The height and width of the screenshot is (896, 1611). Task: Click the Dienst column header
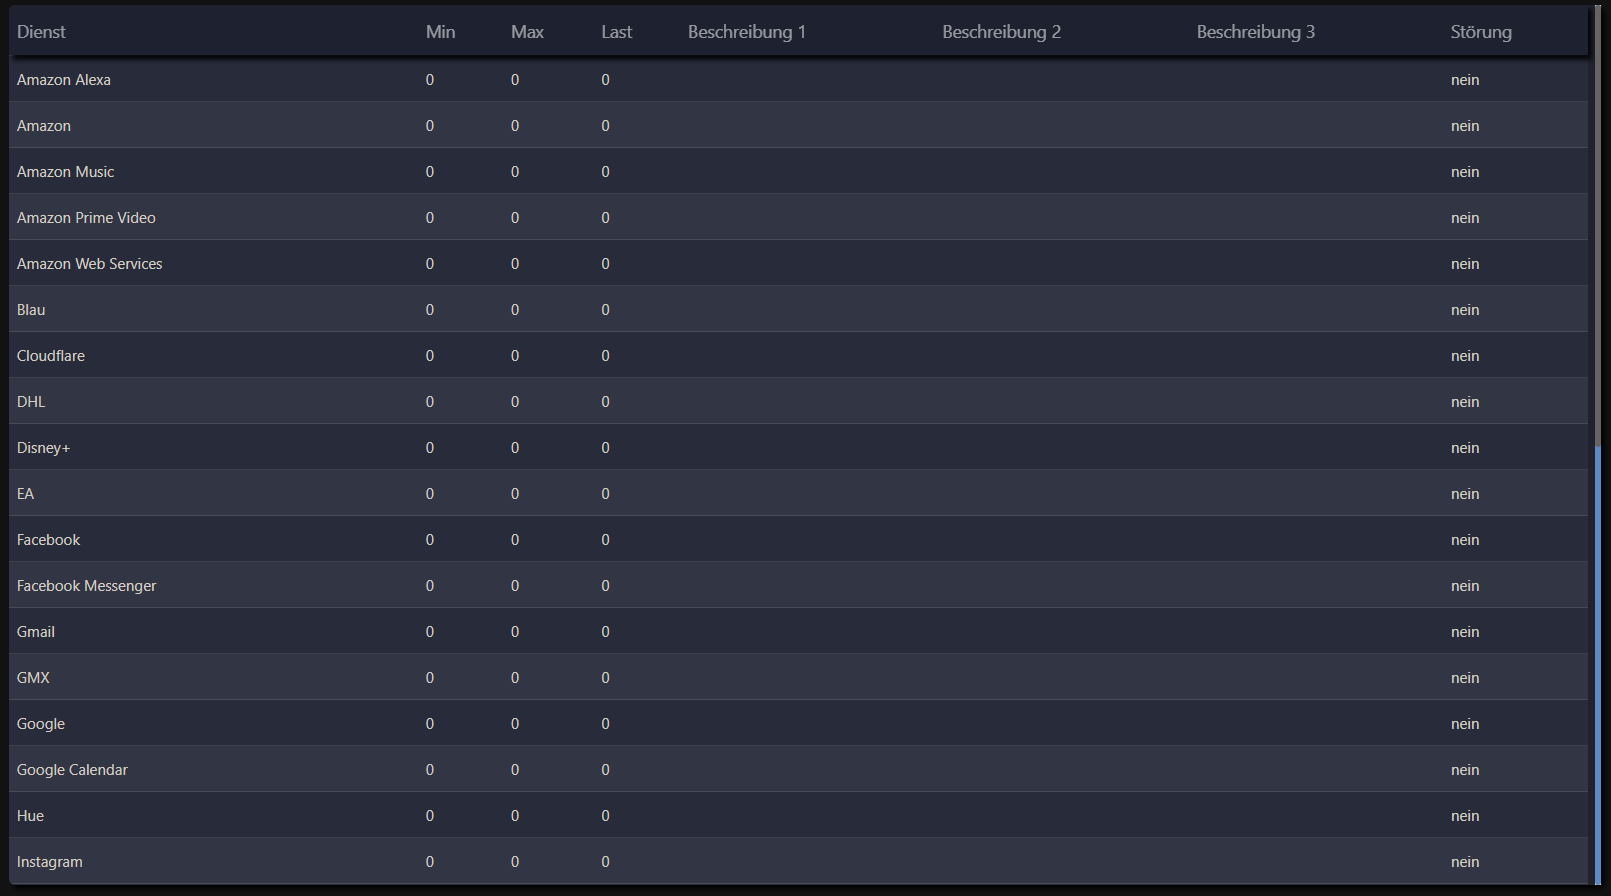41,32
